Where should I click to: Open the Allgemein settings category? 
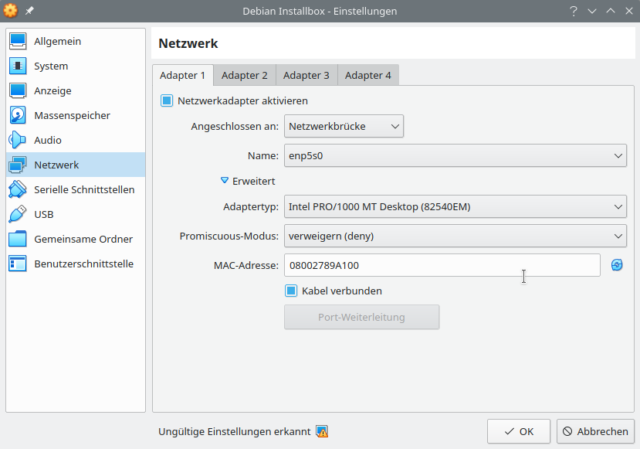[76, 41]
